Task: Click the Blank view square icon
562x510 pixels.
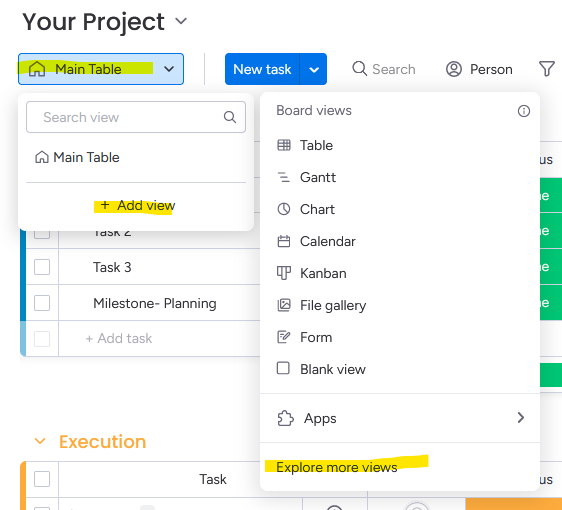Action: (x=283, y=368)
